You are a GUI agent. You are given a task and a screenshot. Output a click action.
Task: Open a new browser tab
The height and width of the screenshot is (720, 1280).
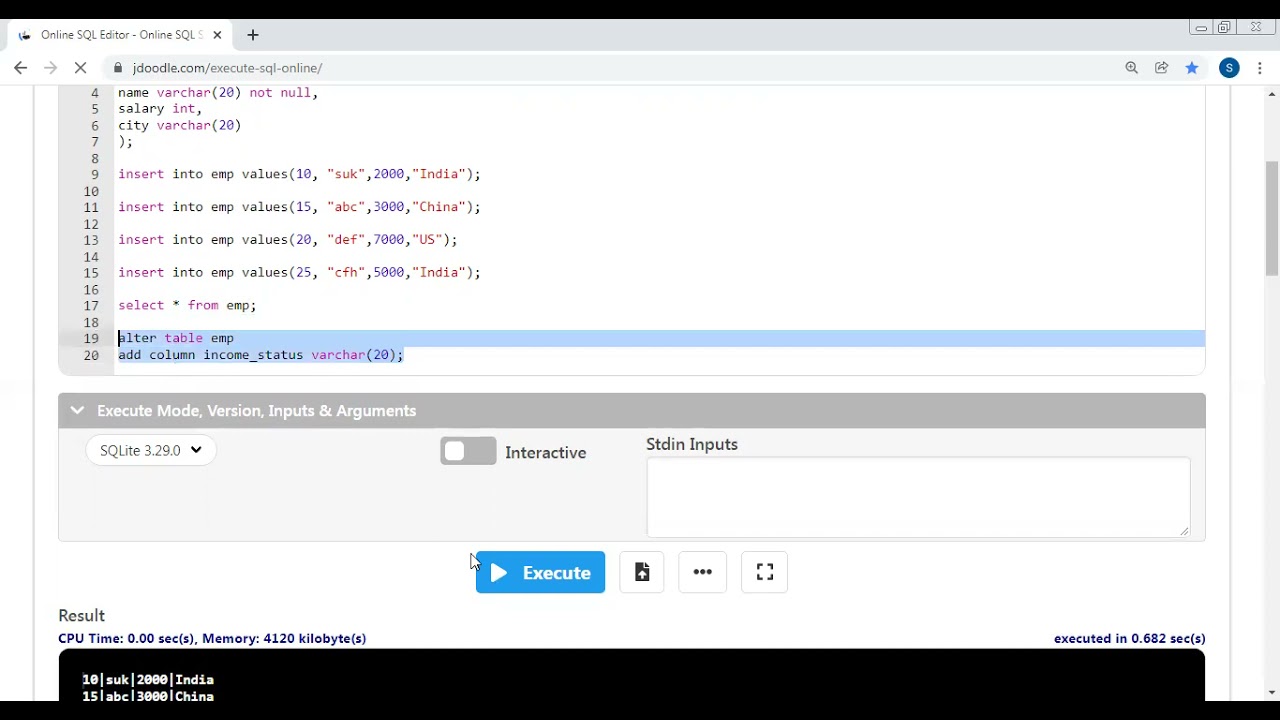(x=253, y=35)
